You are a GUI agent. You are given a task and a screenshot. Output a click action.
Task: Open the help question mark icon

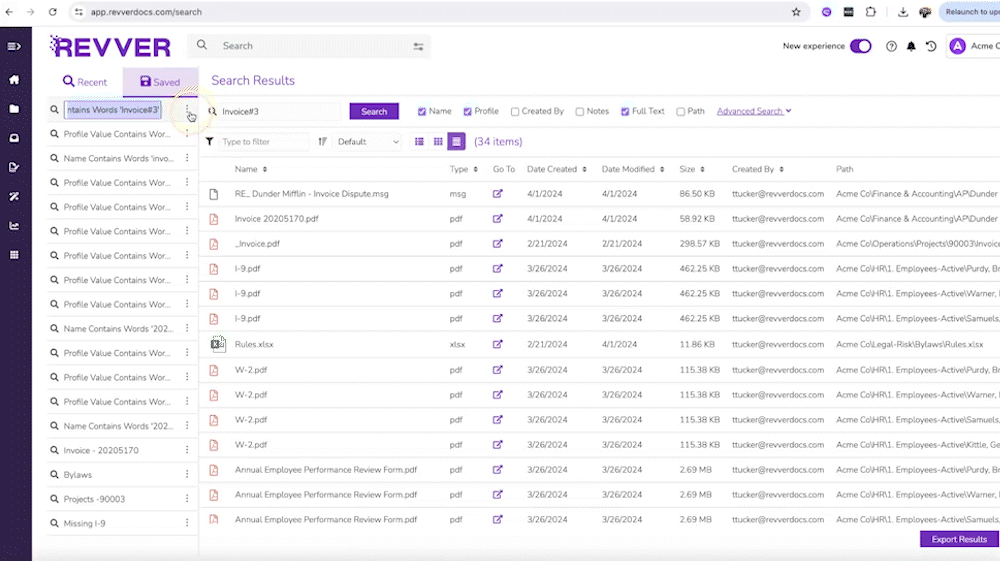892,46
